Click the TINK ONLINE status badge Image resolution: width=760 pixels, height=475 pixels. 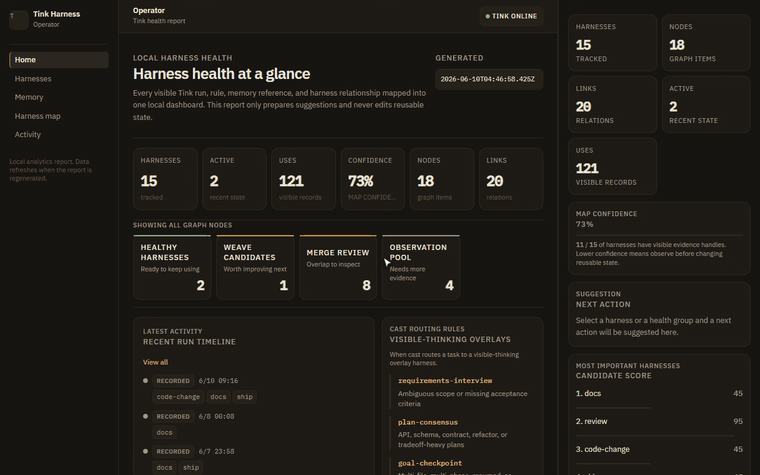pos(511,16)
